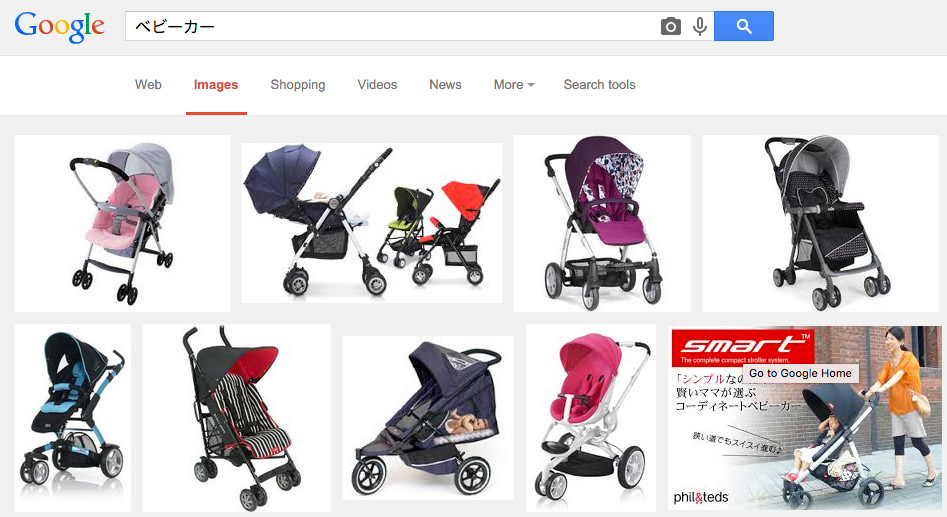Go to the Shopping tab

point(298,85)
